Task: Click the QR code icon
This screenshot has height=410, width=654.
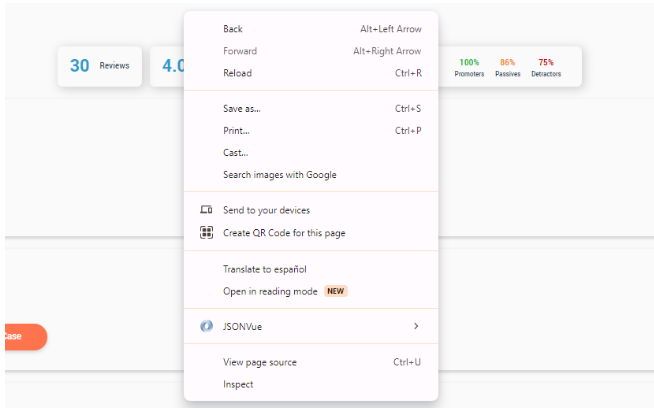Action: tap(206, 232)
